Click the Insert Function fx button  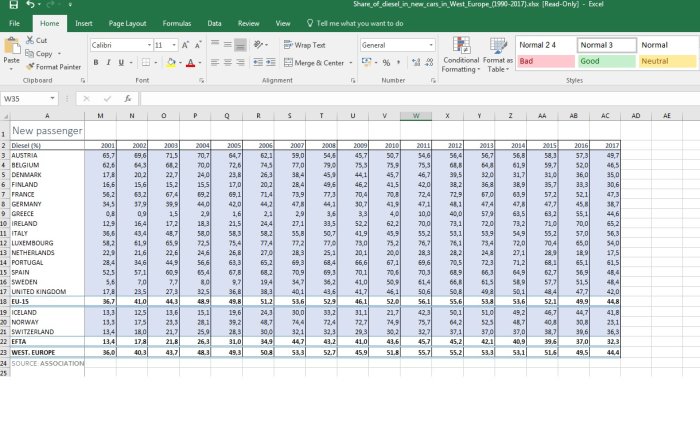[x=128, y=99]
